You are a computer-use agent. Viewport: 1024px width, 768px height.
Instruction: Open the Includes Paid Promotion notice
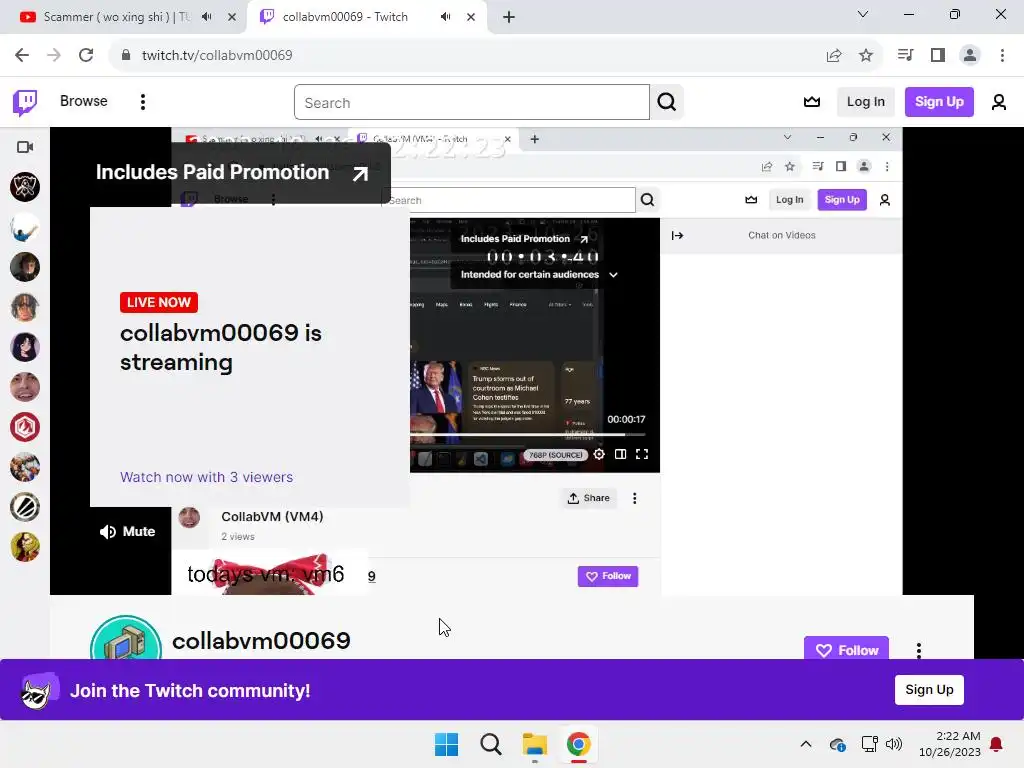click(232, 172)
